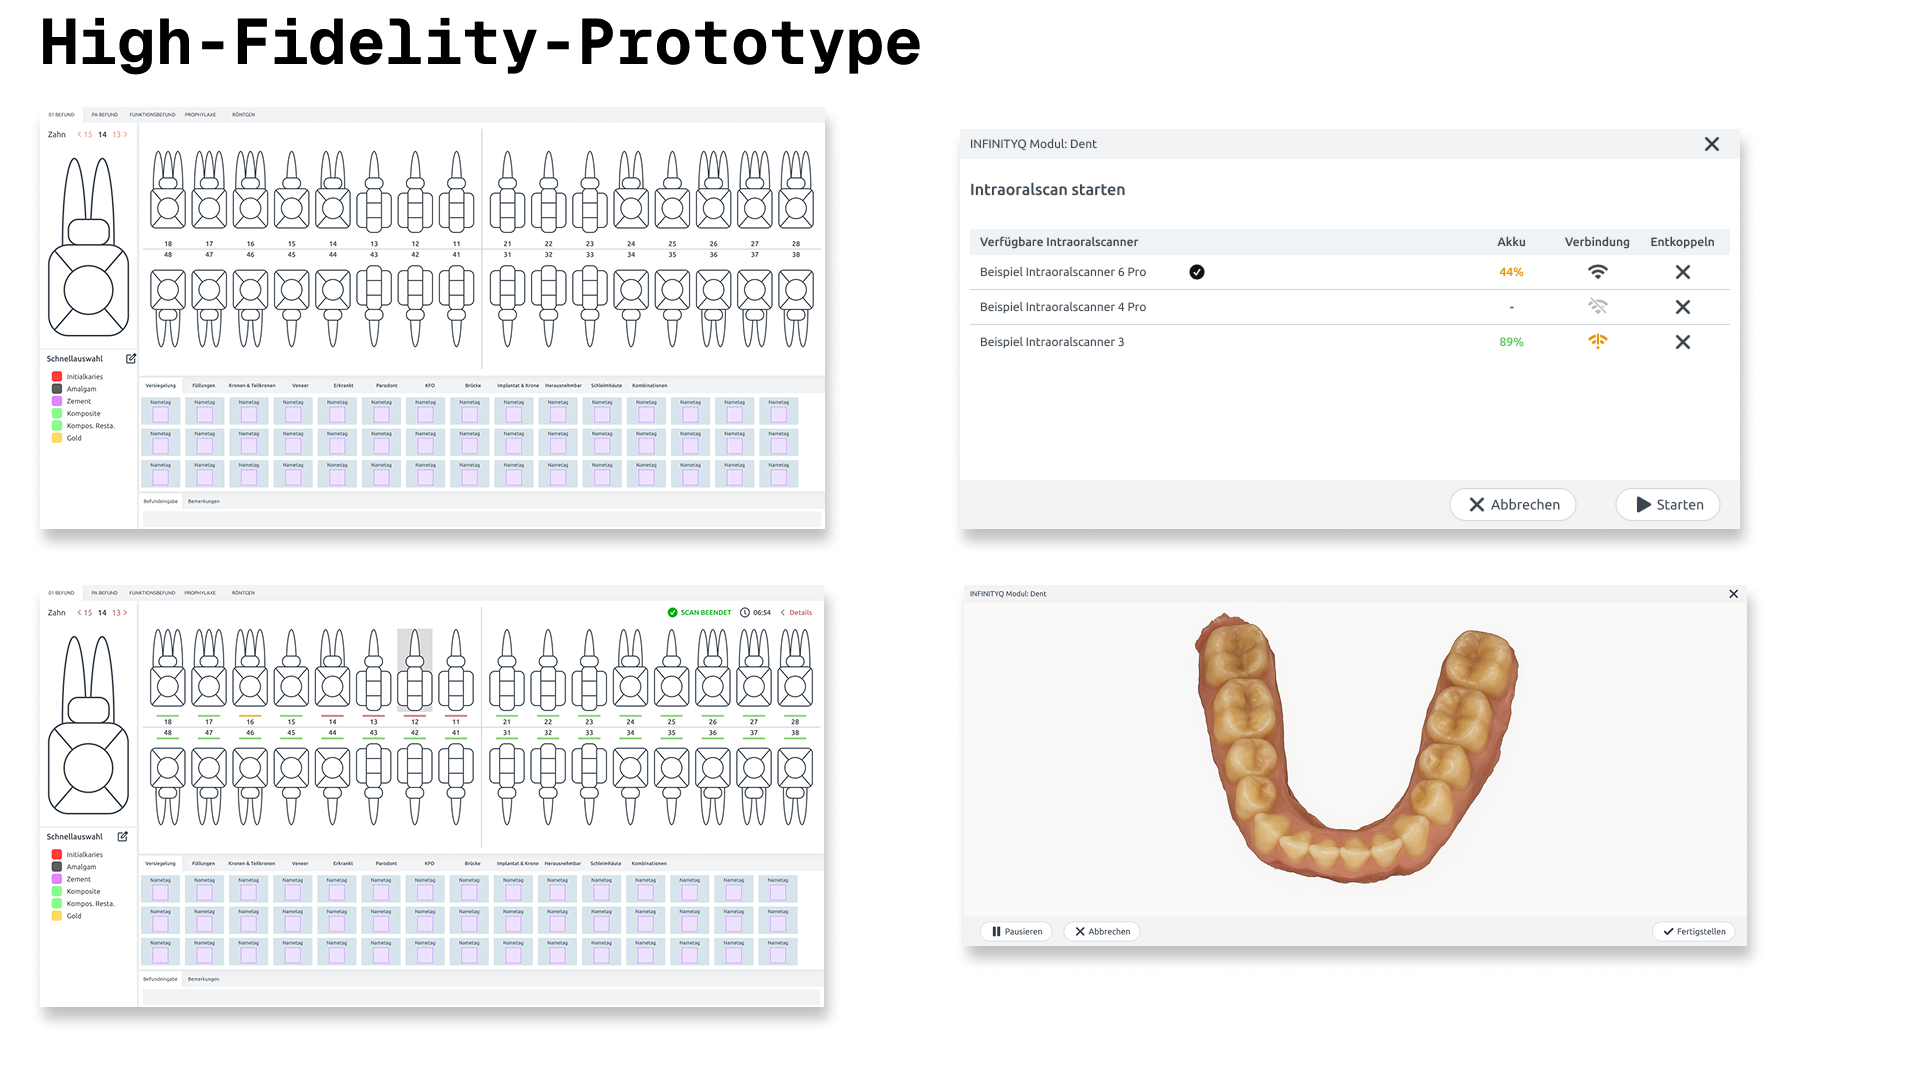1920x1080 pixels.
Task: Click orange connection warning icon of Intraoralscanner 3
Action: click(1598, 341)
